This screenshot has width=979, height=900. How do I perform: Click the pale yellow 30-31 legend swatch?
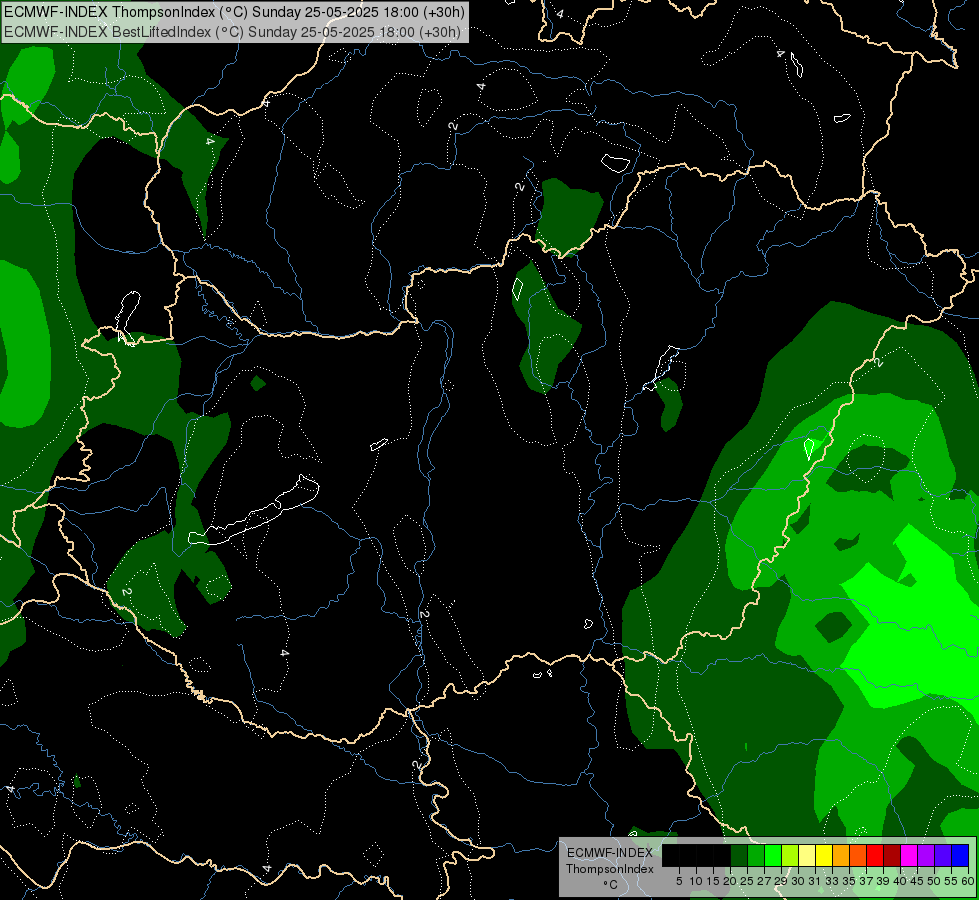point(807,855)
